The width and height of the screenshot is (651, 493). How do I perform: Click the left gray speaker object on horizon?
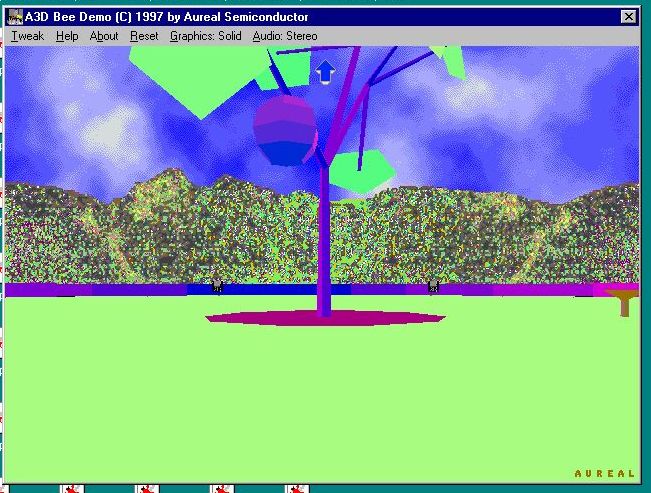tap(217, 286)
